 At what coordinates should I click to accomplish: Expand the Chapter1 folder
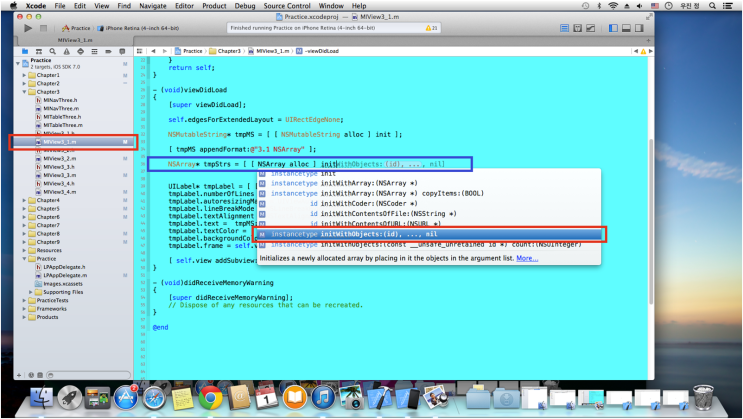25,75
